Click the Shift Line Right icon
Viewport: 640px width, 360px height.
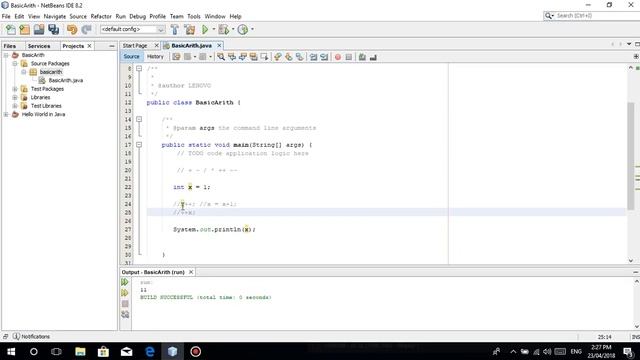click(x=324, y=57)
